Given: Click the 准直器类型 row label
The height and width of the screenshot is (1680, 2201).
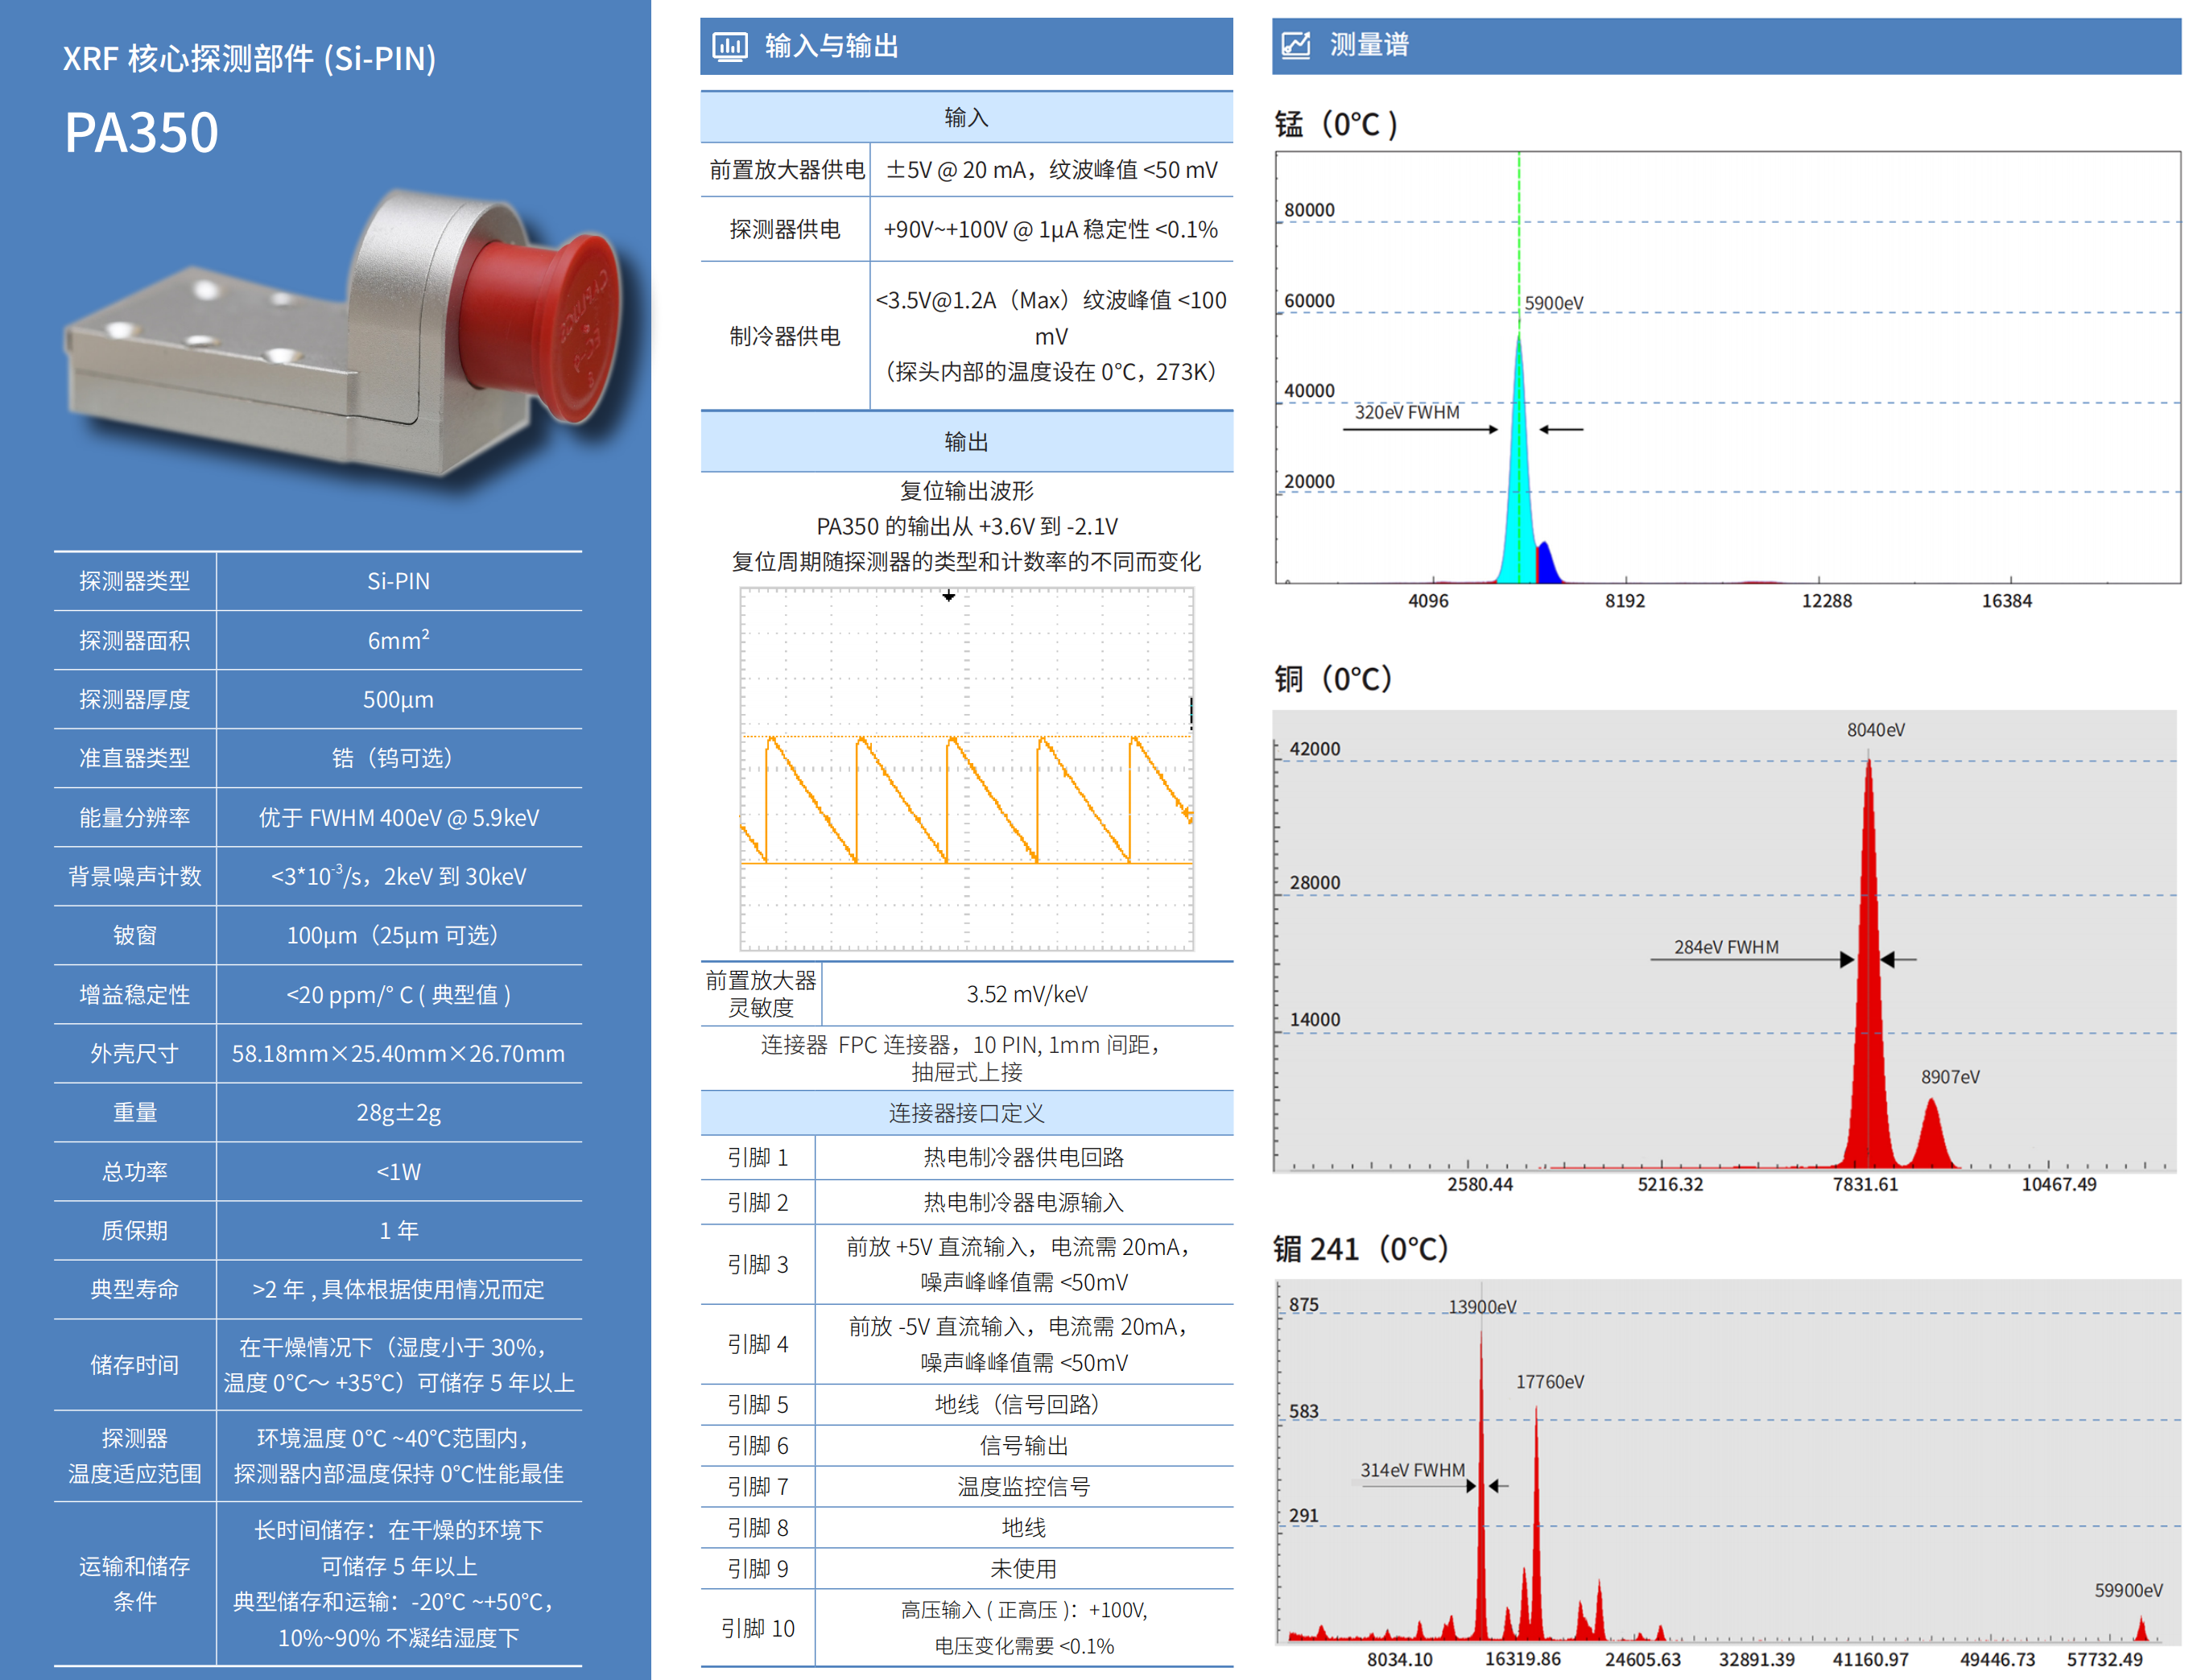Looking at the screenshot, I should pos(134,758).
